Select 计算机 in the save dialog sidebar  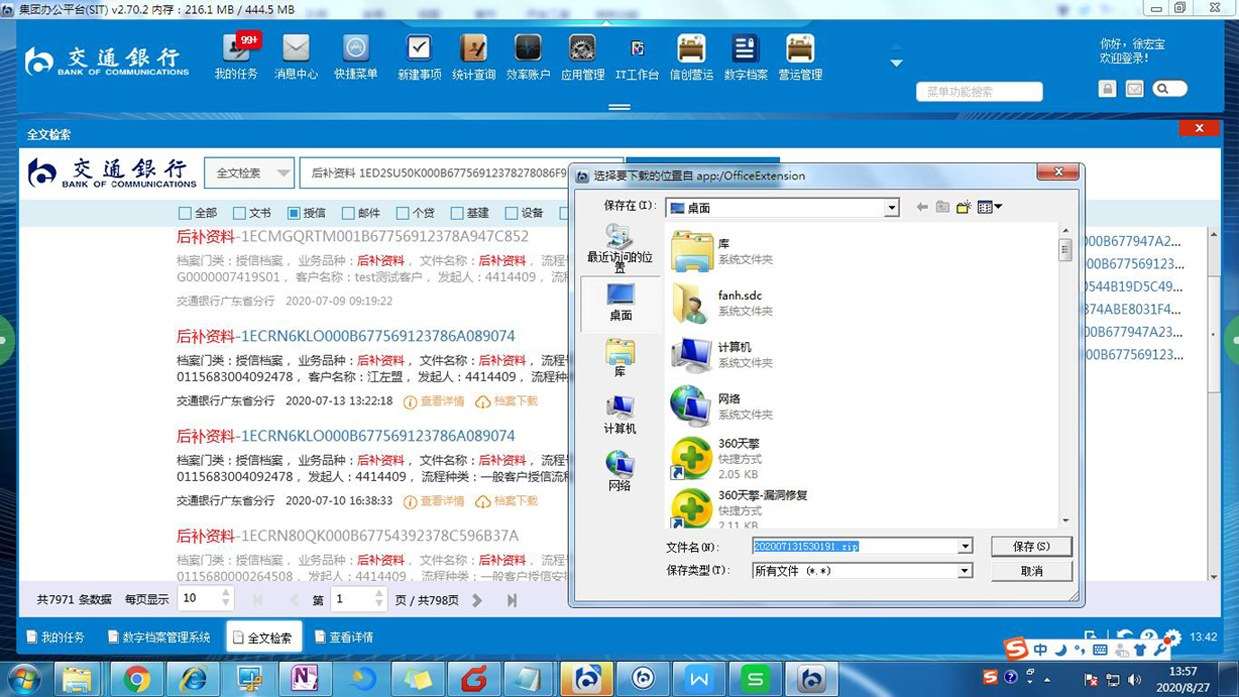(619, 414)
